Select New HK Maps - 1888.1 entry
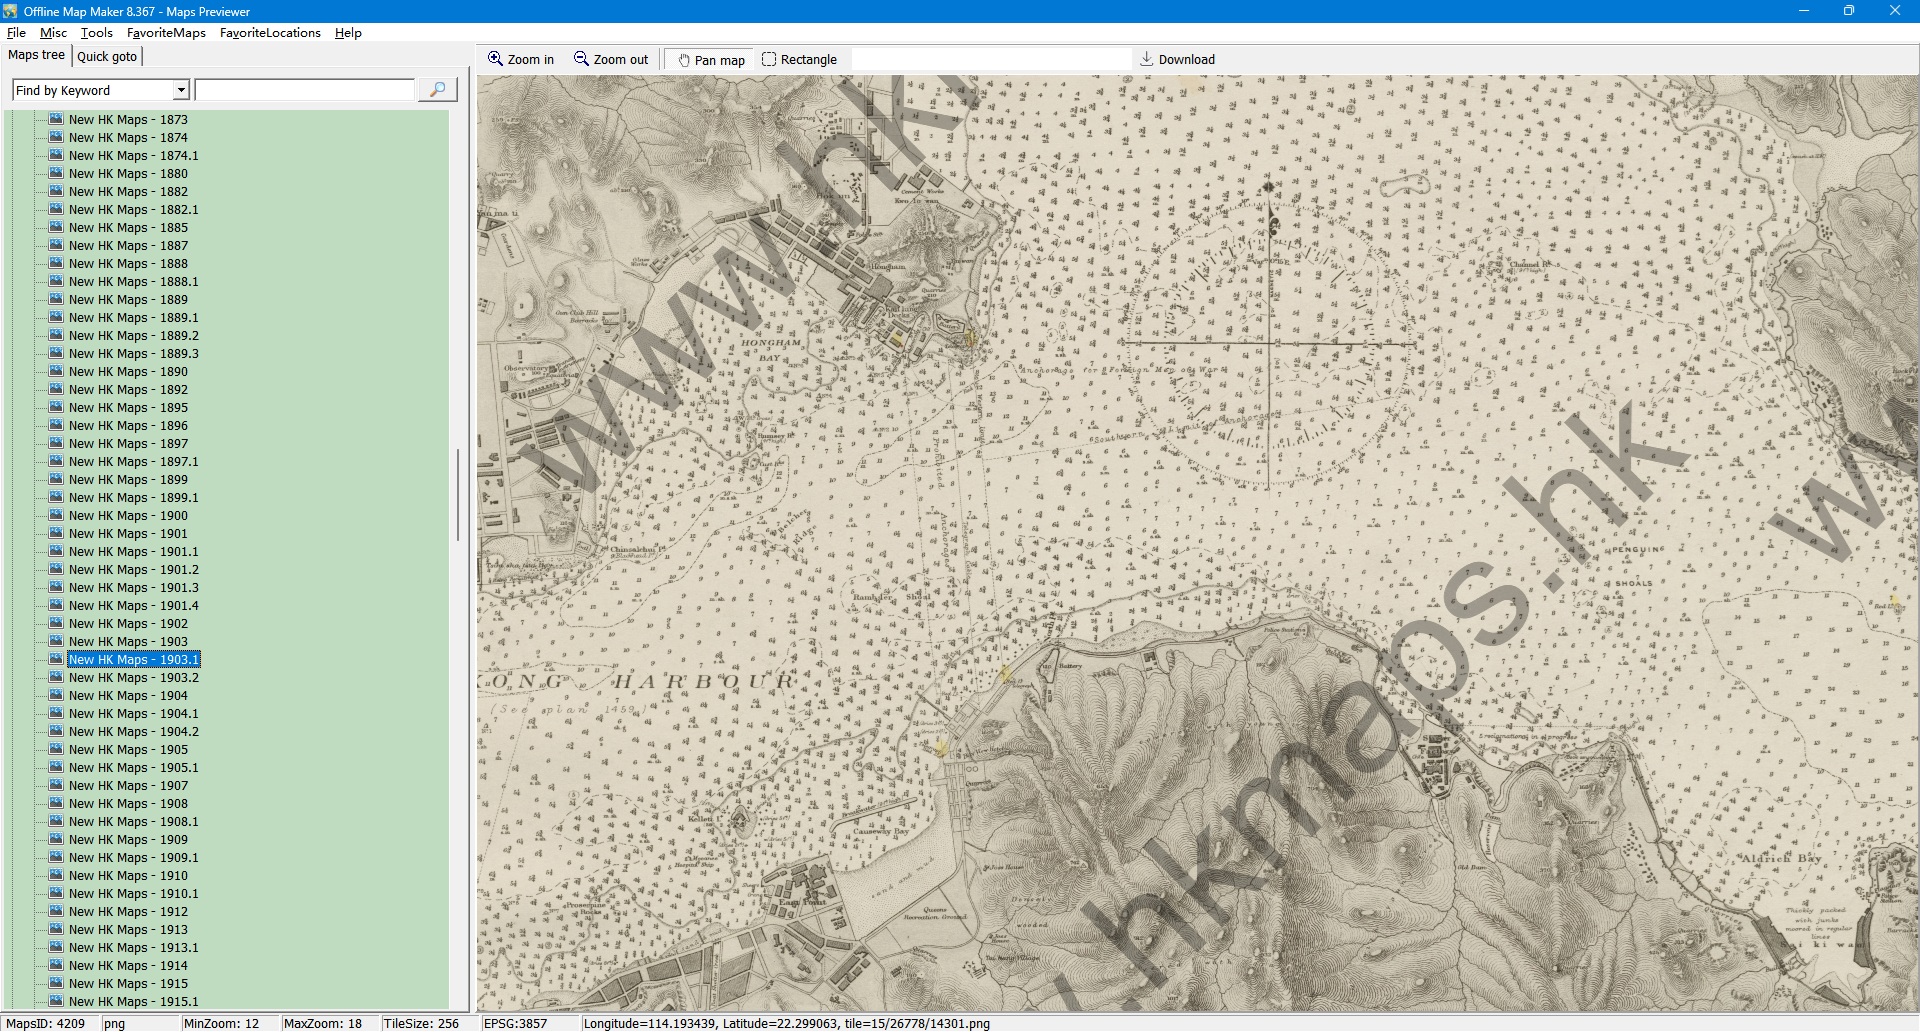 pyautogui.click(x=133, y=282)
